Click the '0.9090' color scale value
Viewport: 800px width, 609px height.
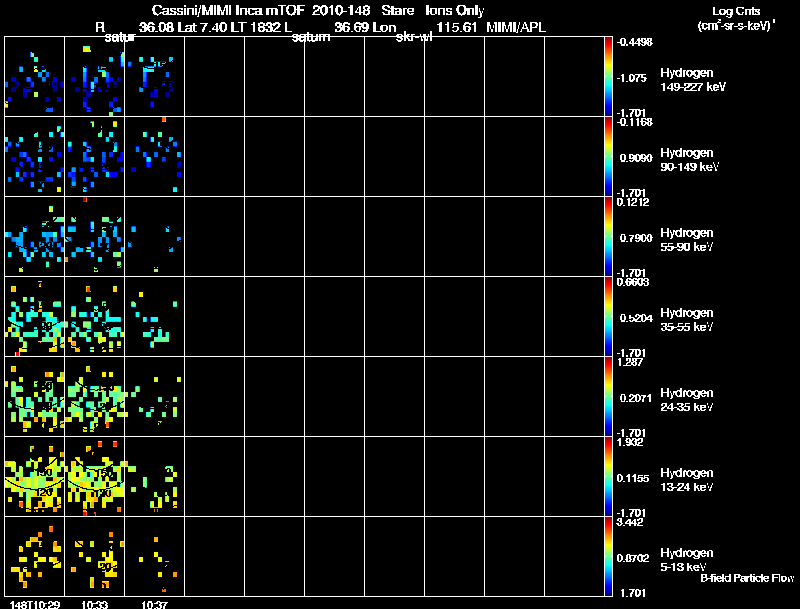(636, 158)
